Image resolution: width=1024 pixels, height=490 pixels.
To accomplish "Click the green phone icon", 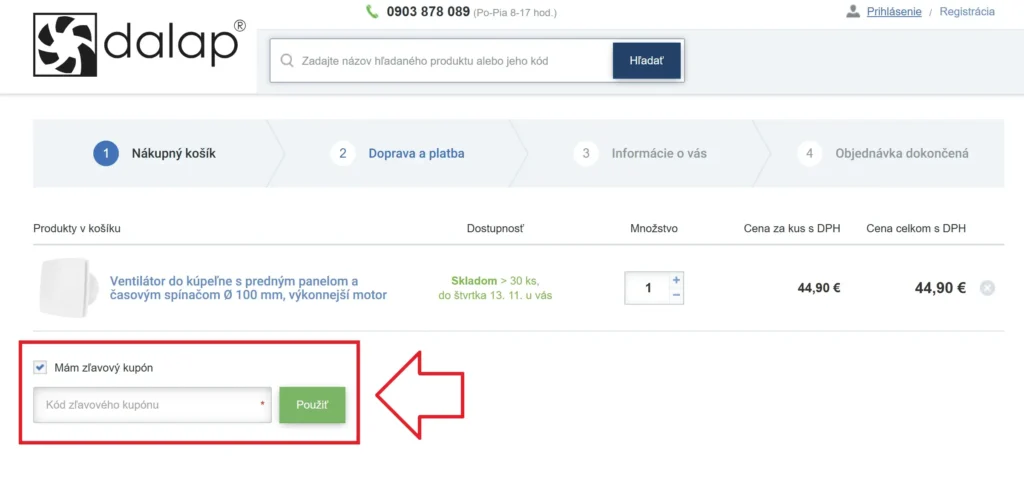I will coord(372,12).
